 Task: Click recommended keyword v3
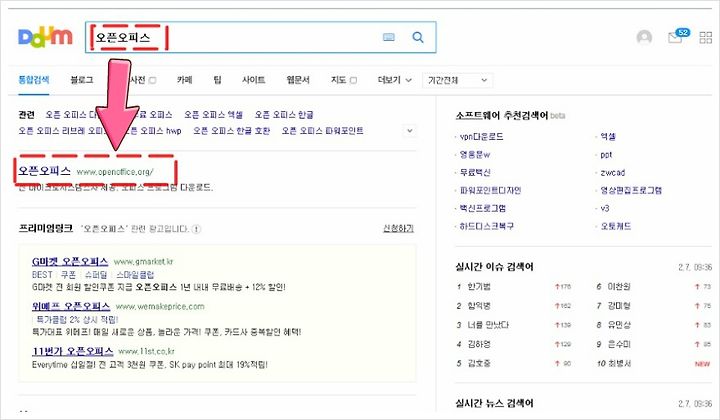coord(605,208)
